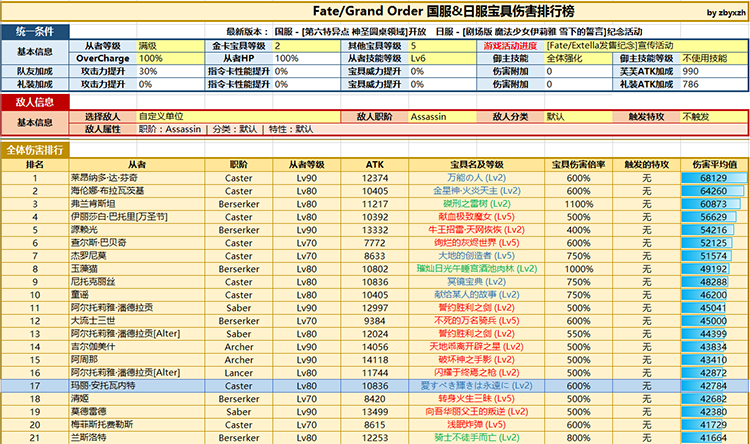Click damage value 41664 in 兰斯洛特 row
This screenshot has width=750, height=444.
(x=714, y=437)
